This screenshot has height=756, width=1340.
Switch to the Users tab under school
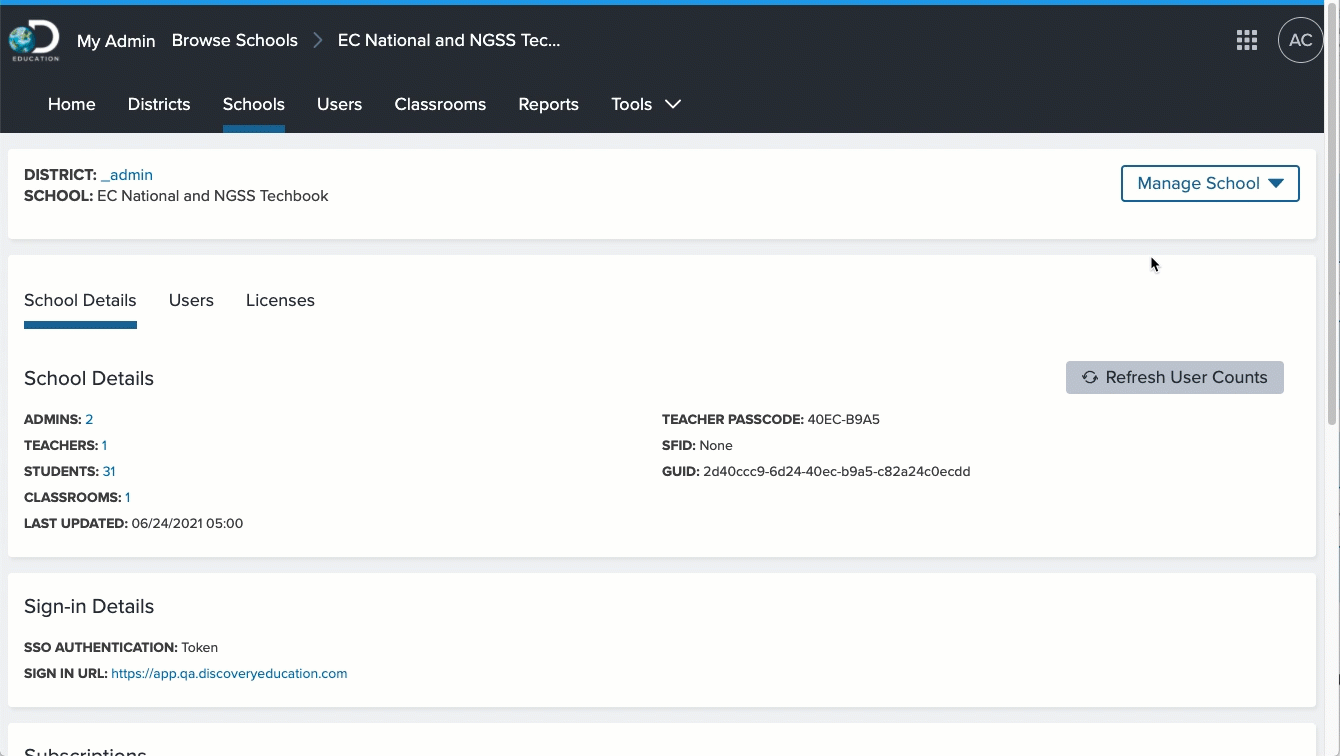coord(191,300)
